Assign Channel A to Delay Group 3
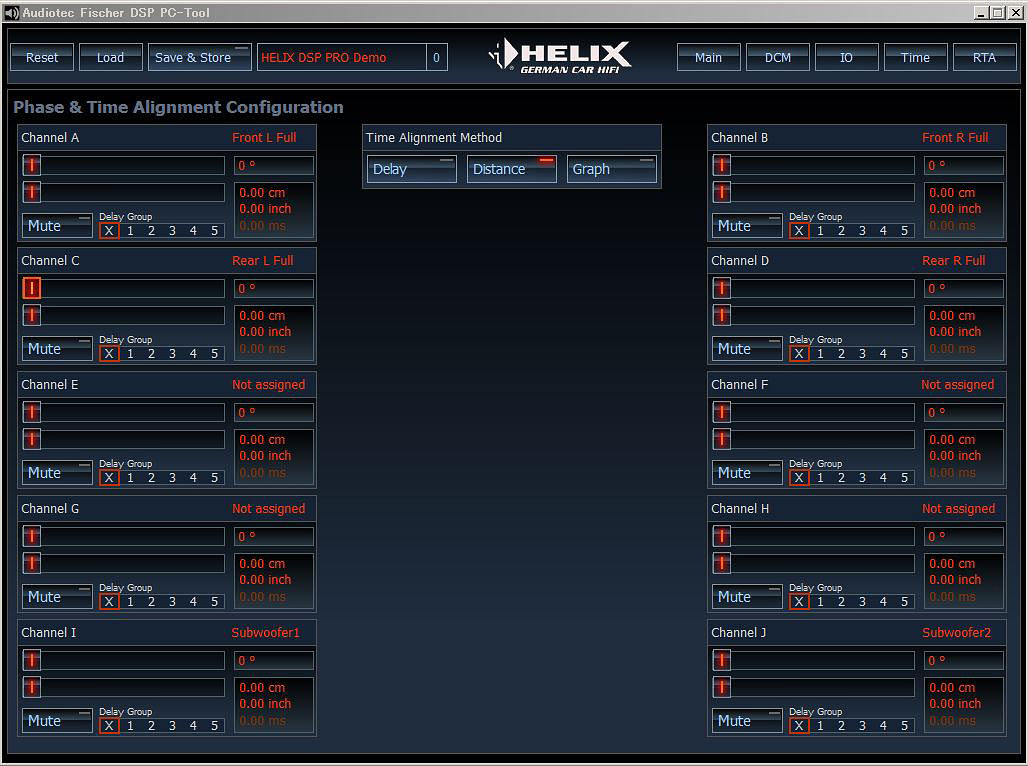 pyautogui.click(x=172, y=231)
